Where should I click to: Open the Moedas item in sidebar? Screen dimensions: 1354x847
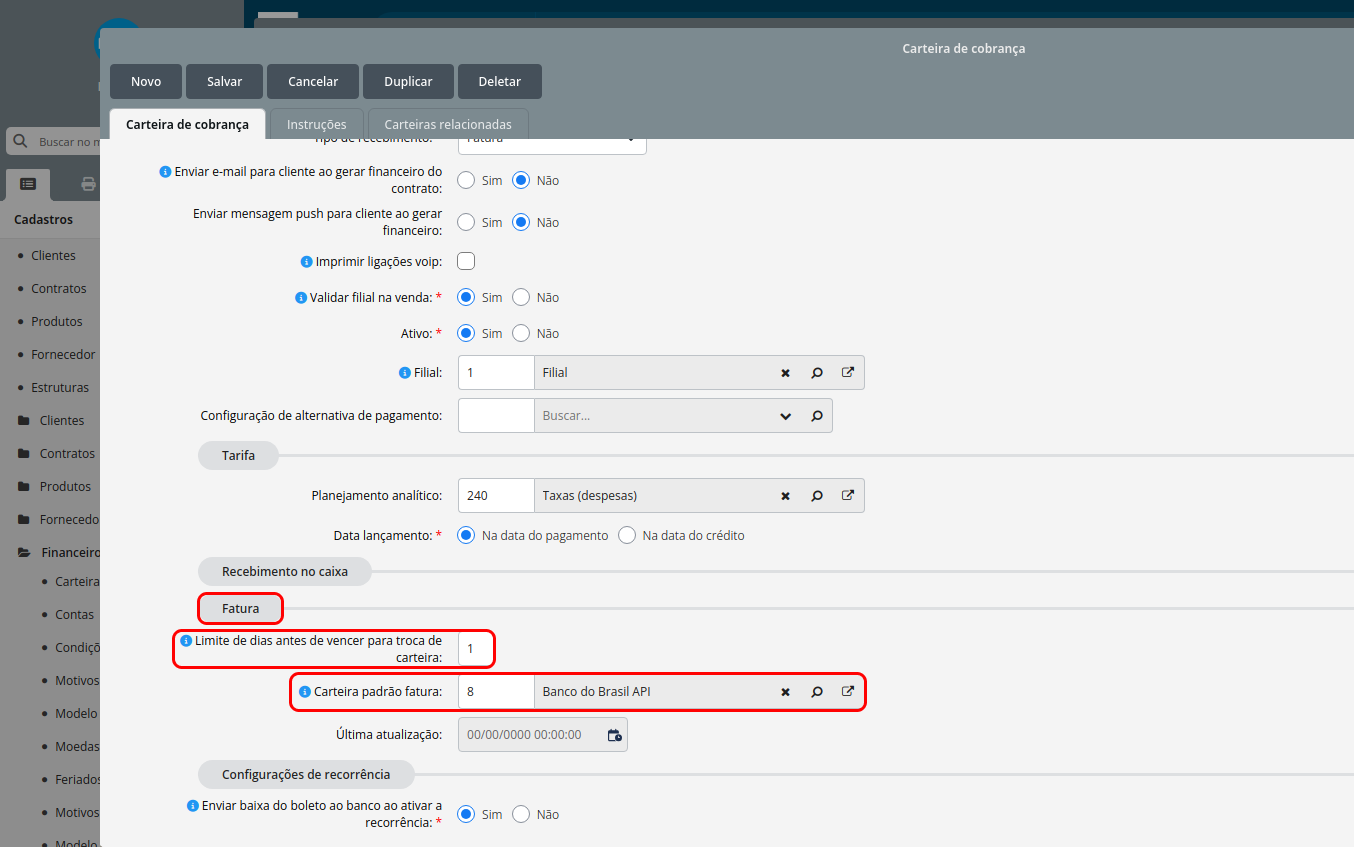point(78,746)
